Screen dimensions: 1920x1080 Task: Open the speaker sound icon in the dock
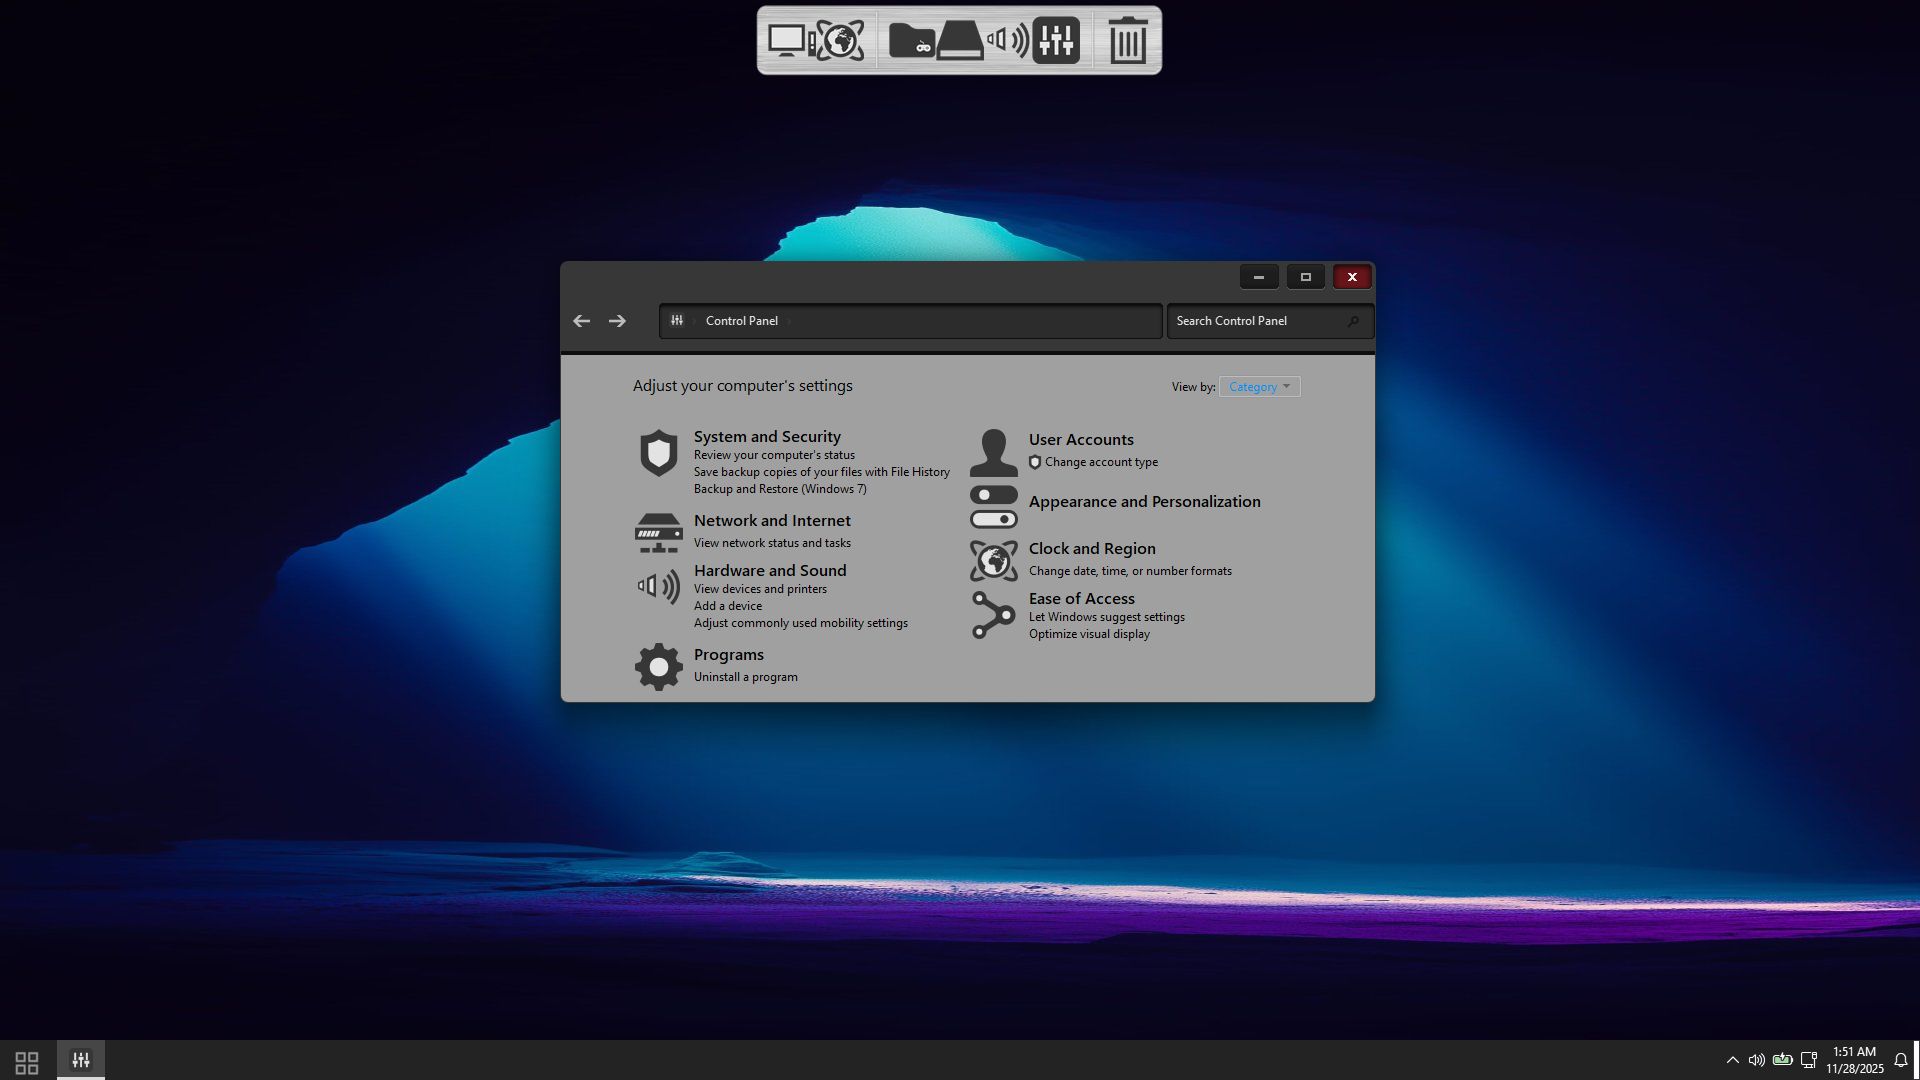1007,41
